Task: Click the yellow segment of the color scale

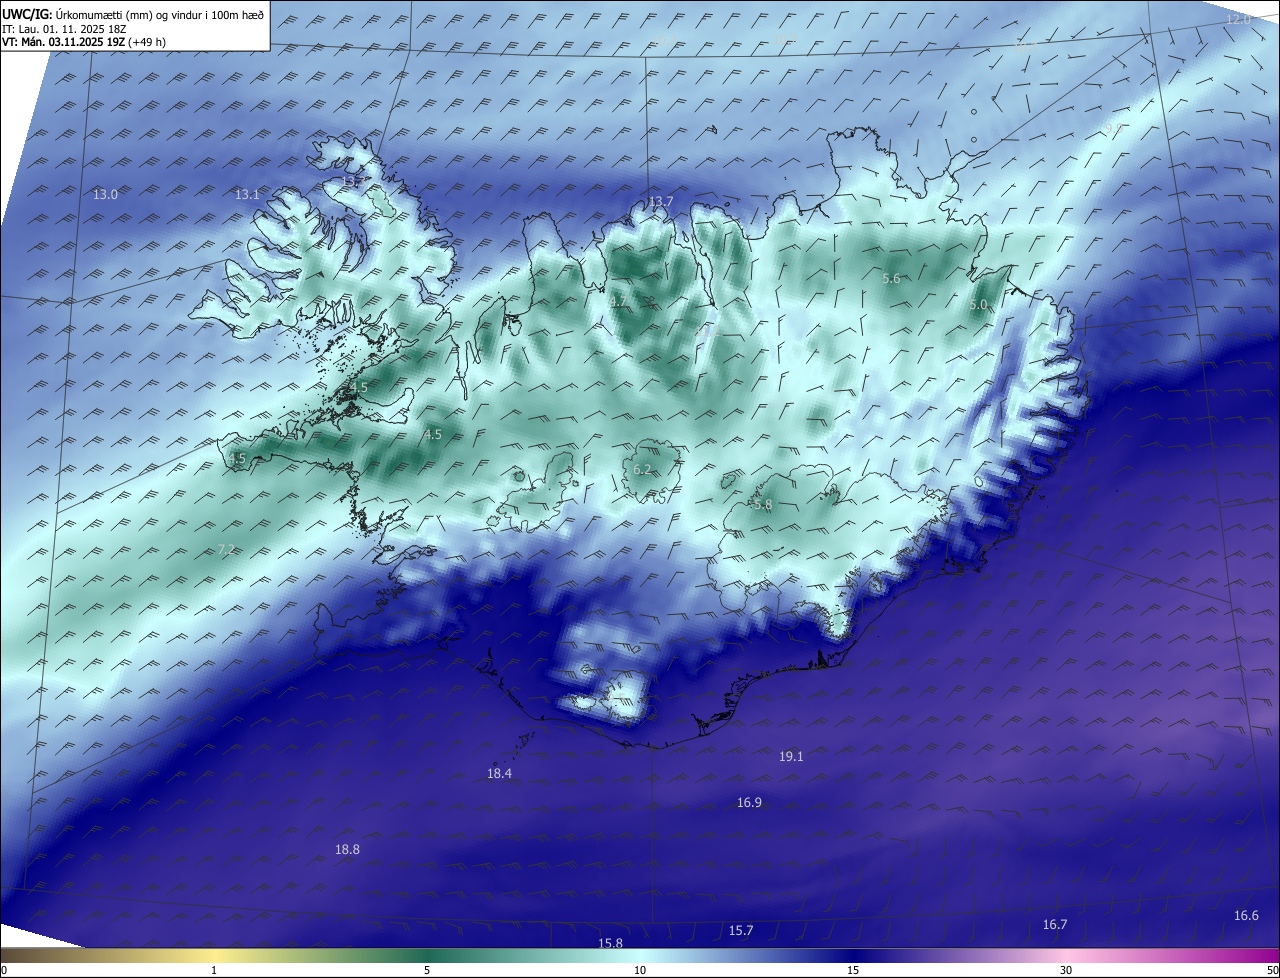Action: [215, 956]
